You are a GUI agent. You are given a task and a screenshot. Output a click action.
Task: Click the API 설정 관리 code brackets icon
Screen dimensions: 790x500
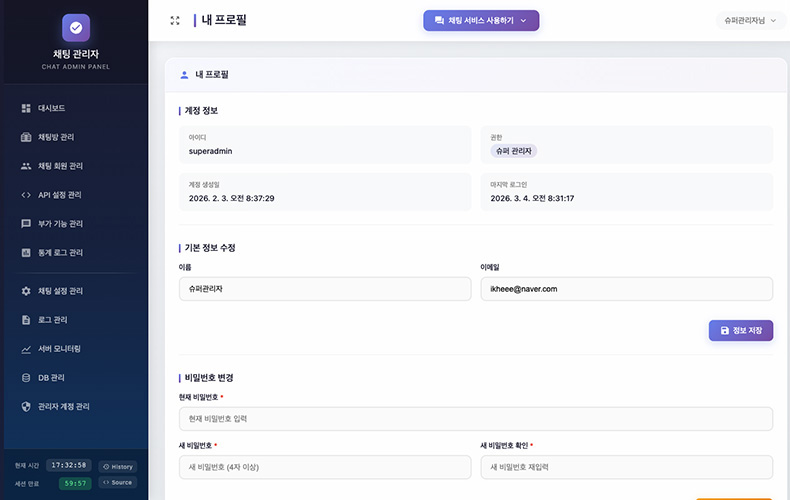26,195
